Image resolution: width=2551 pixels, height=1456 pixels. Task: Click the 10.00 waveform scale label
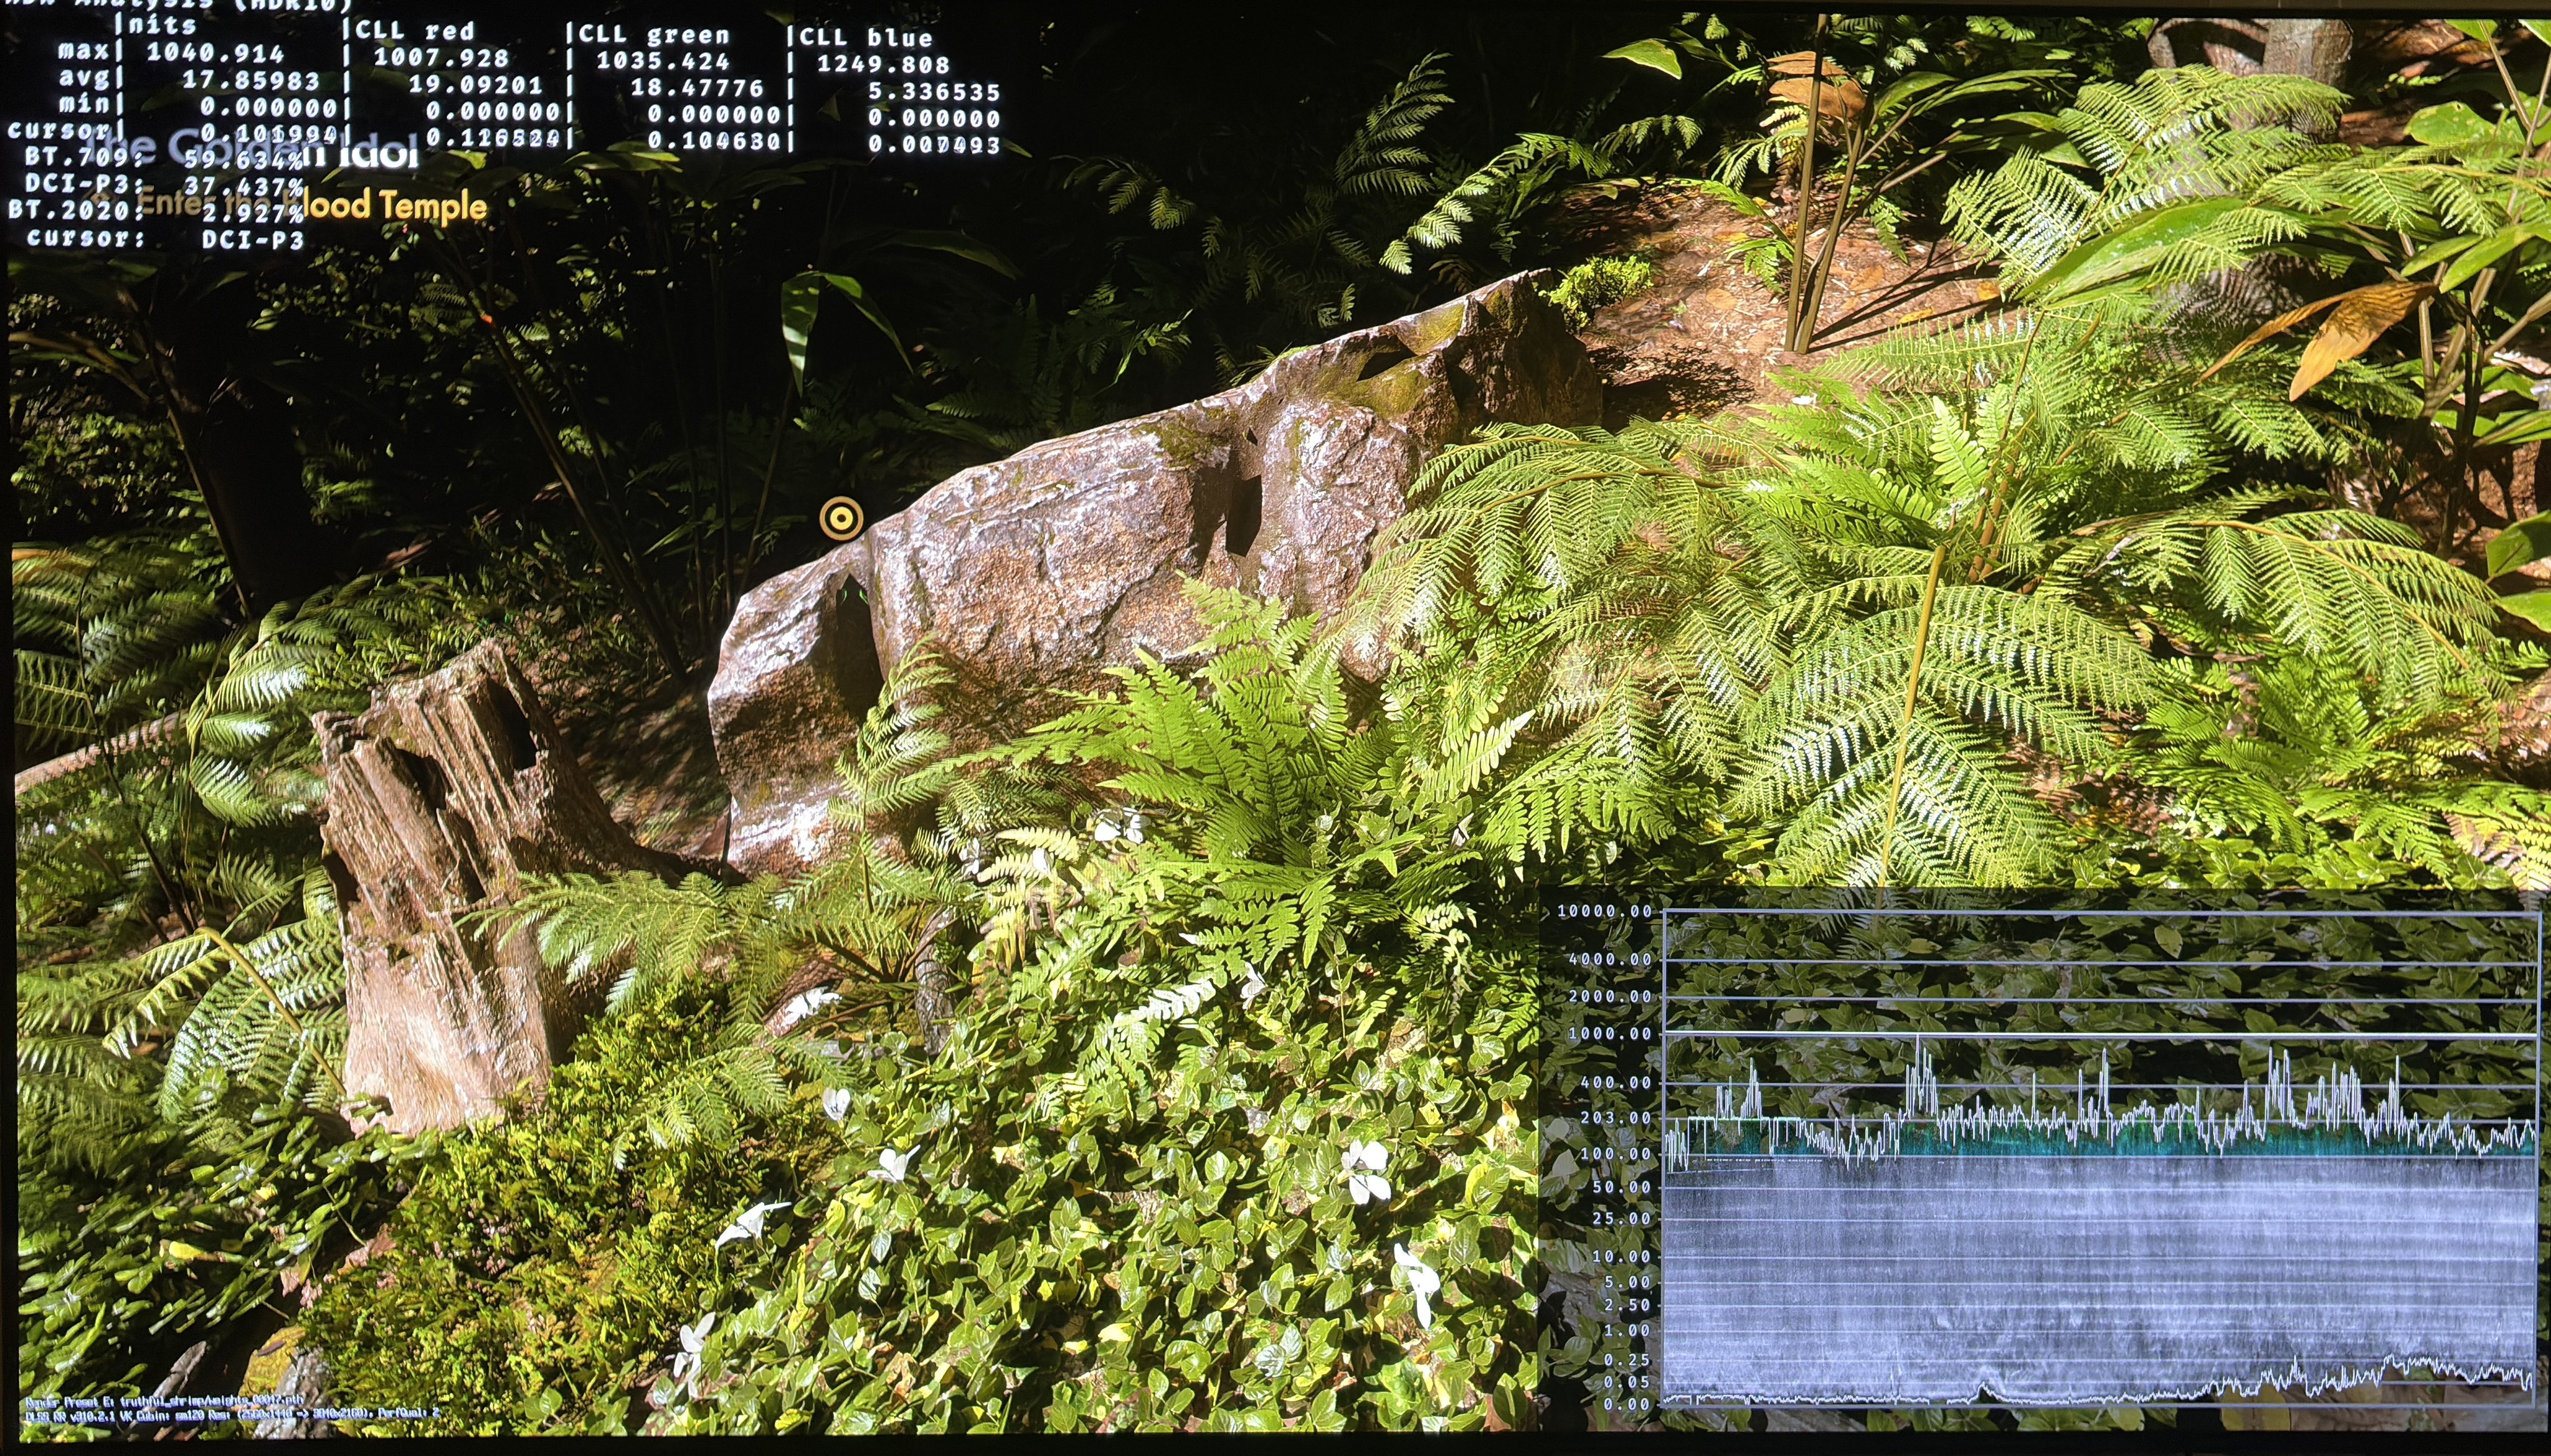click(1621, 1257)
